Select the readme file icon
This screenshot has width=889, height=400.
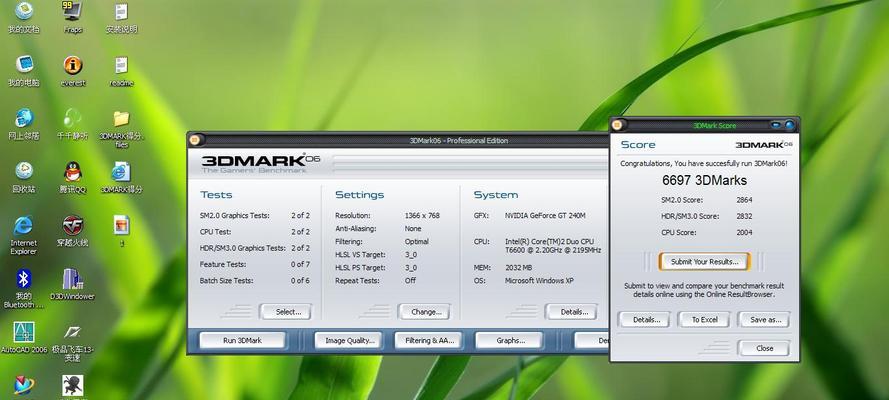point(121,70)
